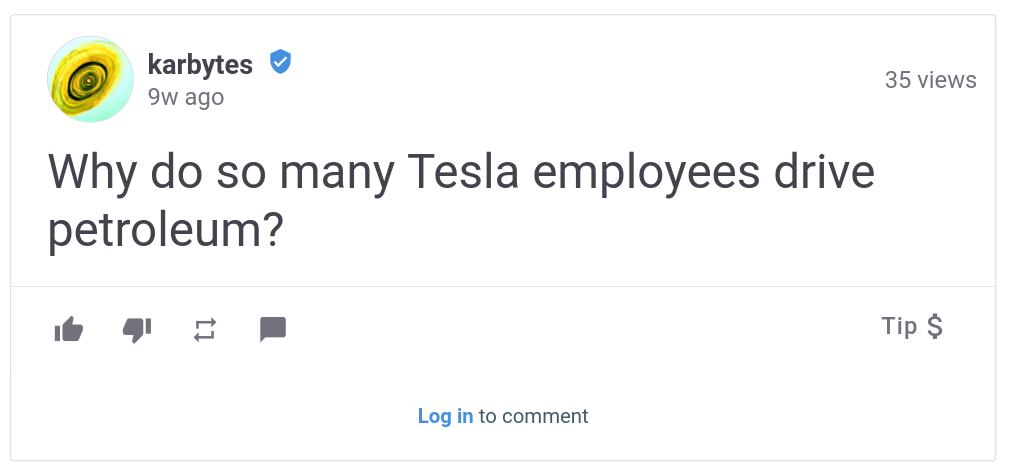Click the karbytes username
This screenshot has height=472, width=1013.
click(200, 64)
